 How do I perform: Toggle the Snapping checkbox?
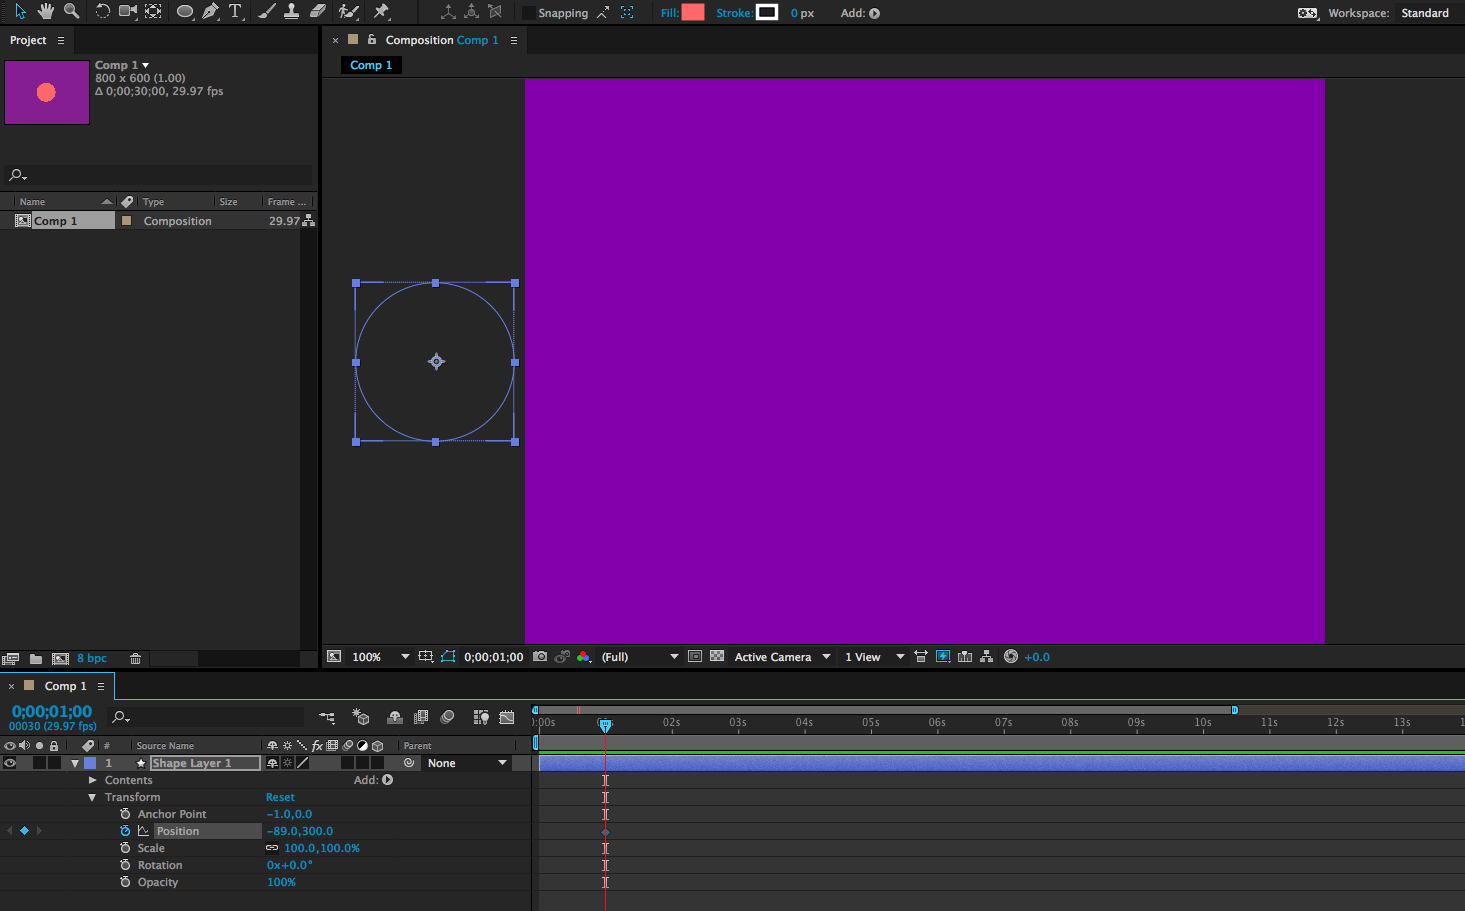(529, 13)
